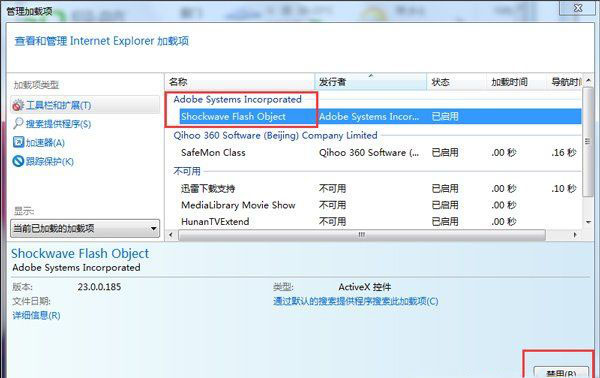Select the Adobe Systems Incorporated group header
Image resolution: width=600 pixels, height=378 pixels.
point(237,99)
